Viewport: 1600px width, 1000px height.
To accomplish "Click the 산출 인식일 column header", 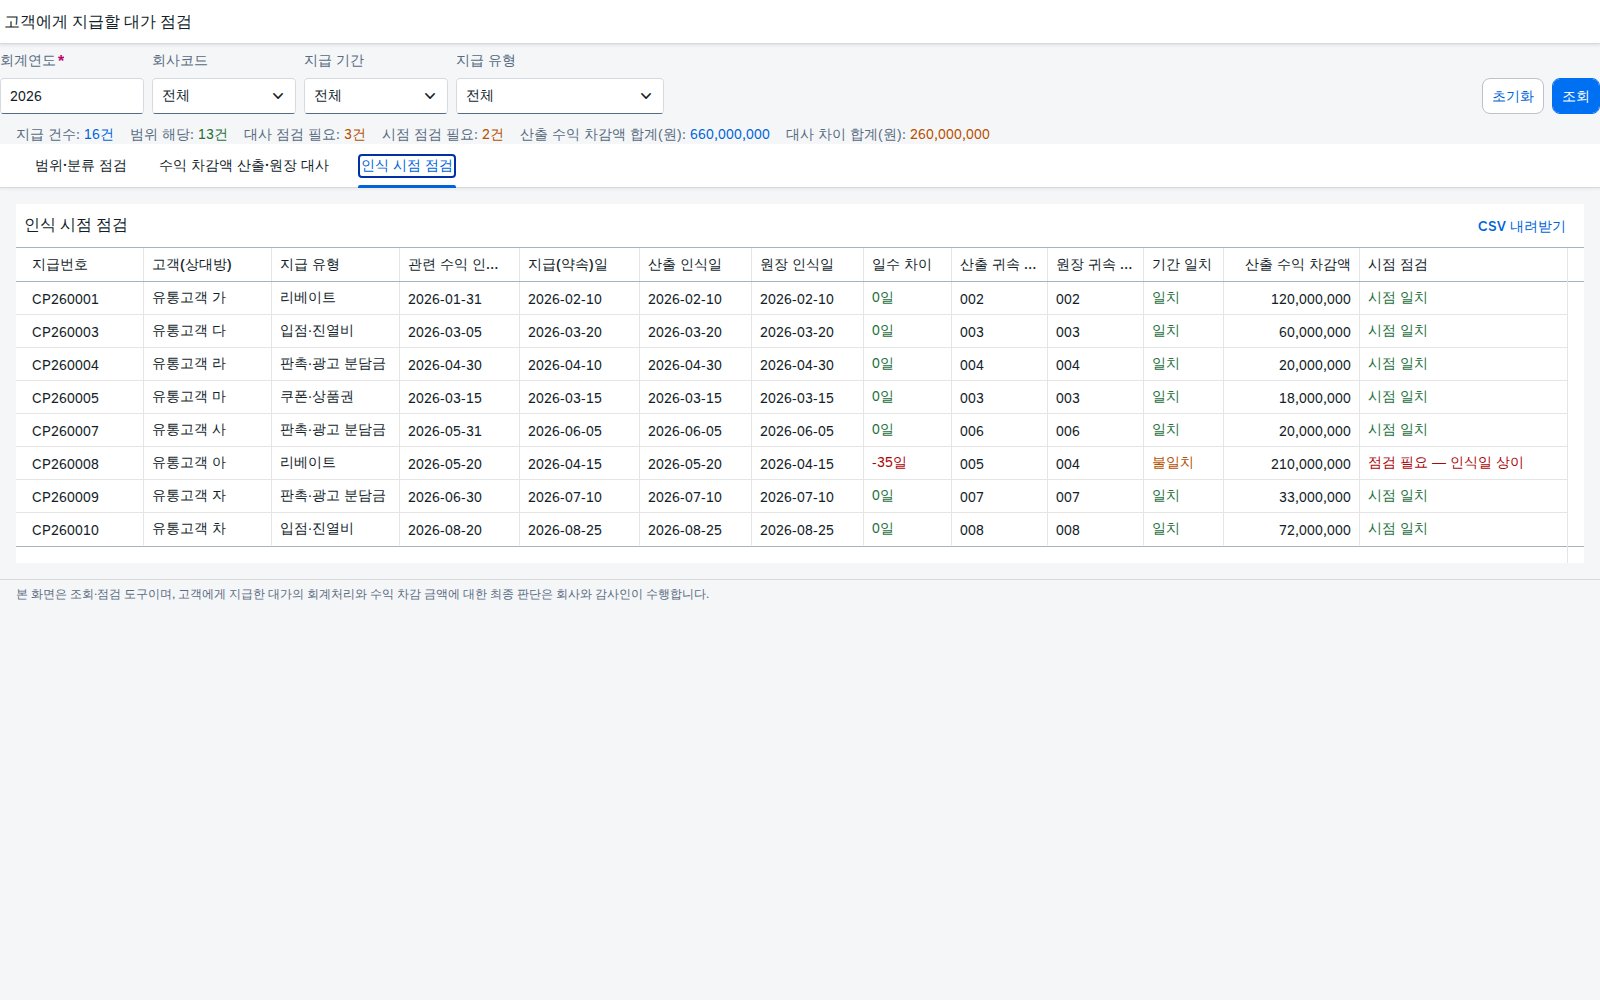I will [x=696, y=265].
